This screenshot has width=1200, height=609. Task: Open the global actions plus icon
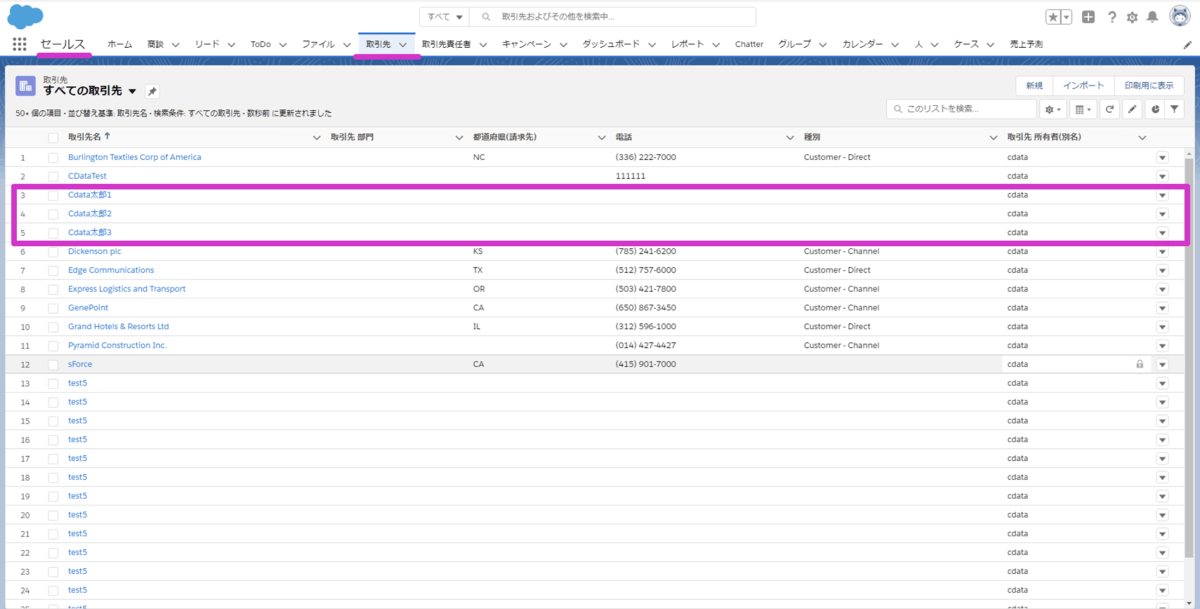point(1088,17)
